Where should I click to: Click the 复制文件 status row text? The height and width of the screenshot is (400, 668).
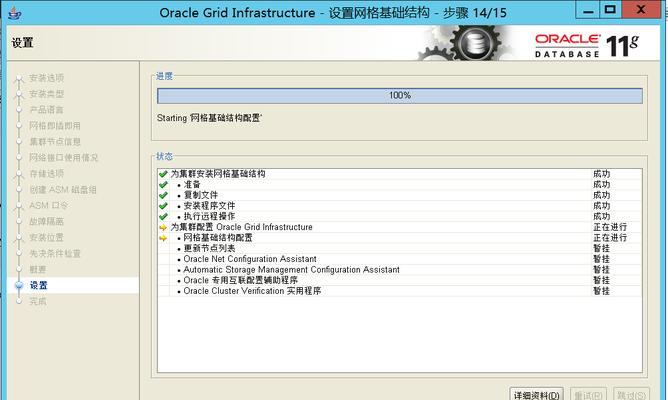coord(201,195)
